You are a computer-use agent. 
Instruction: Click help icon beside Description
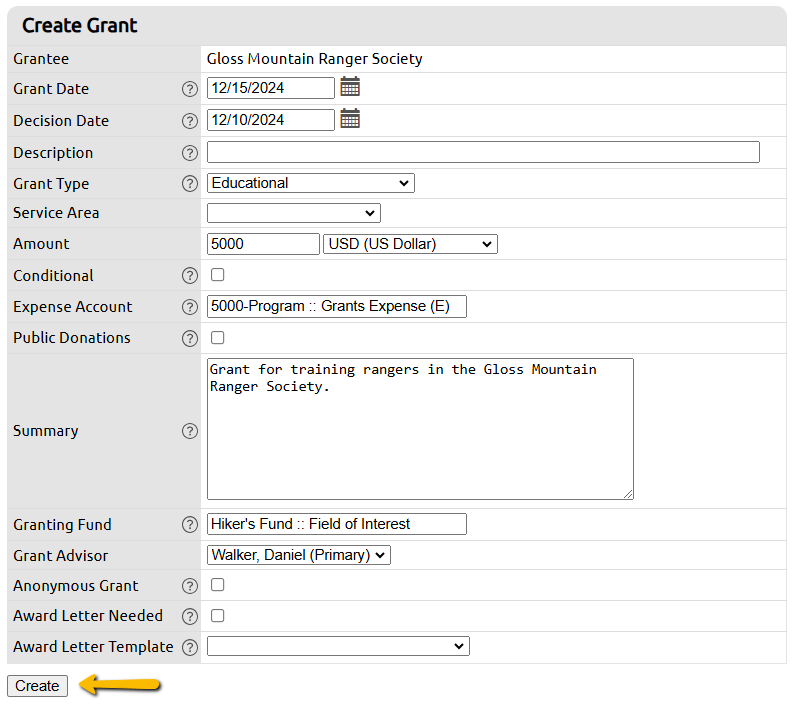(190, 153)
